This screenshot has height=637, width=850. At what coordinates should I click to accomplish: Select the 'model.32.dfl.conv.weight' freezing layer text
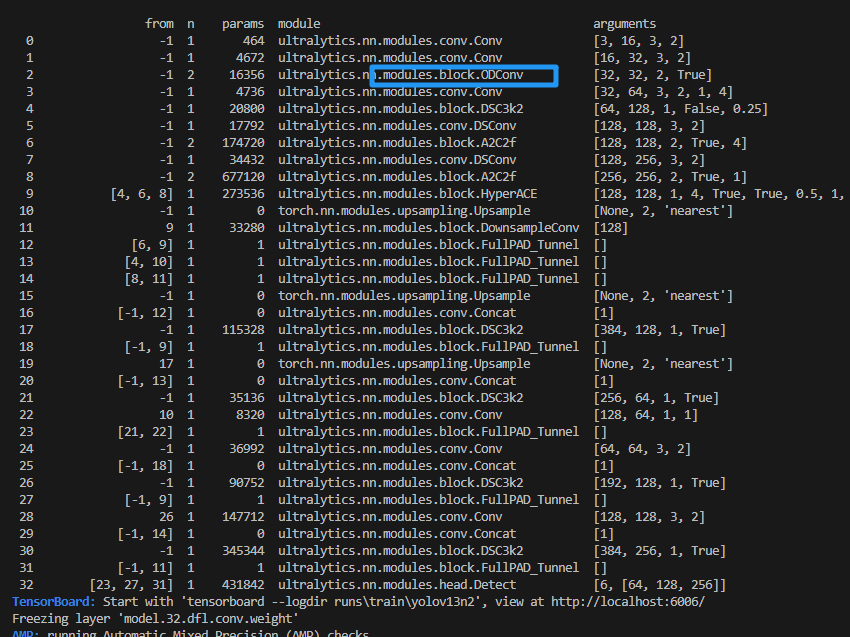(209, 619)
